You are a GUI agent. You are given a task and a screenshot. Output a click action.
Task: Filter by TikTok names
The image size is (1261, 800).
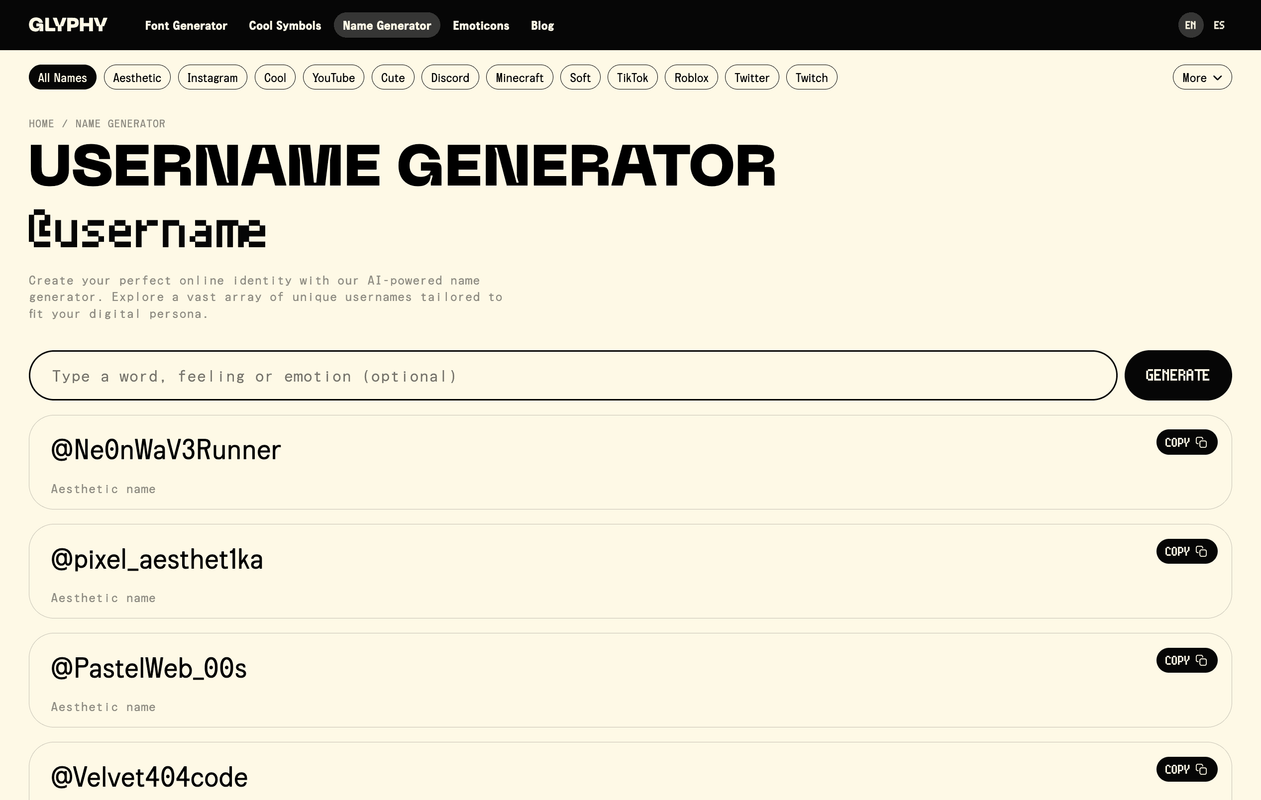coord(633,77)
